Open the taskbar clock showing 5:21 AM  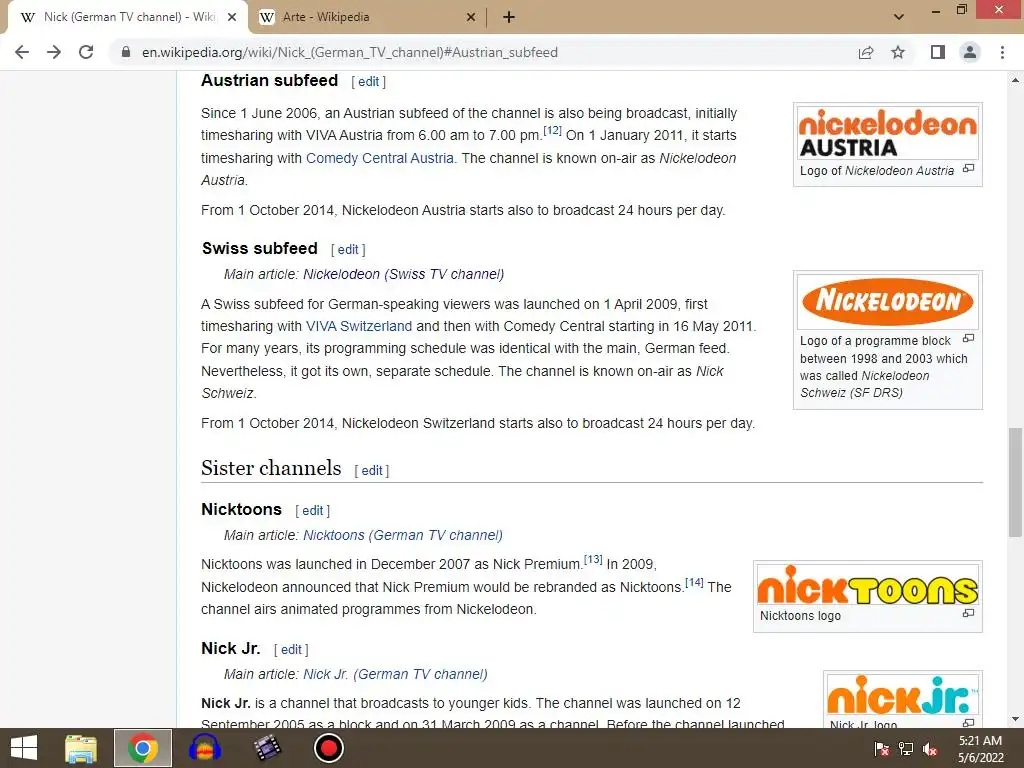980,749
